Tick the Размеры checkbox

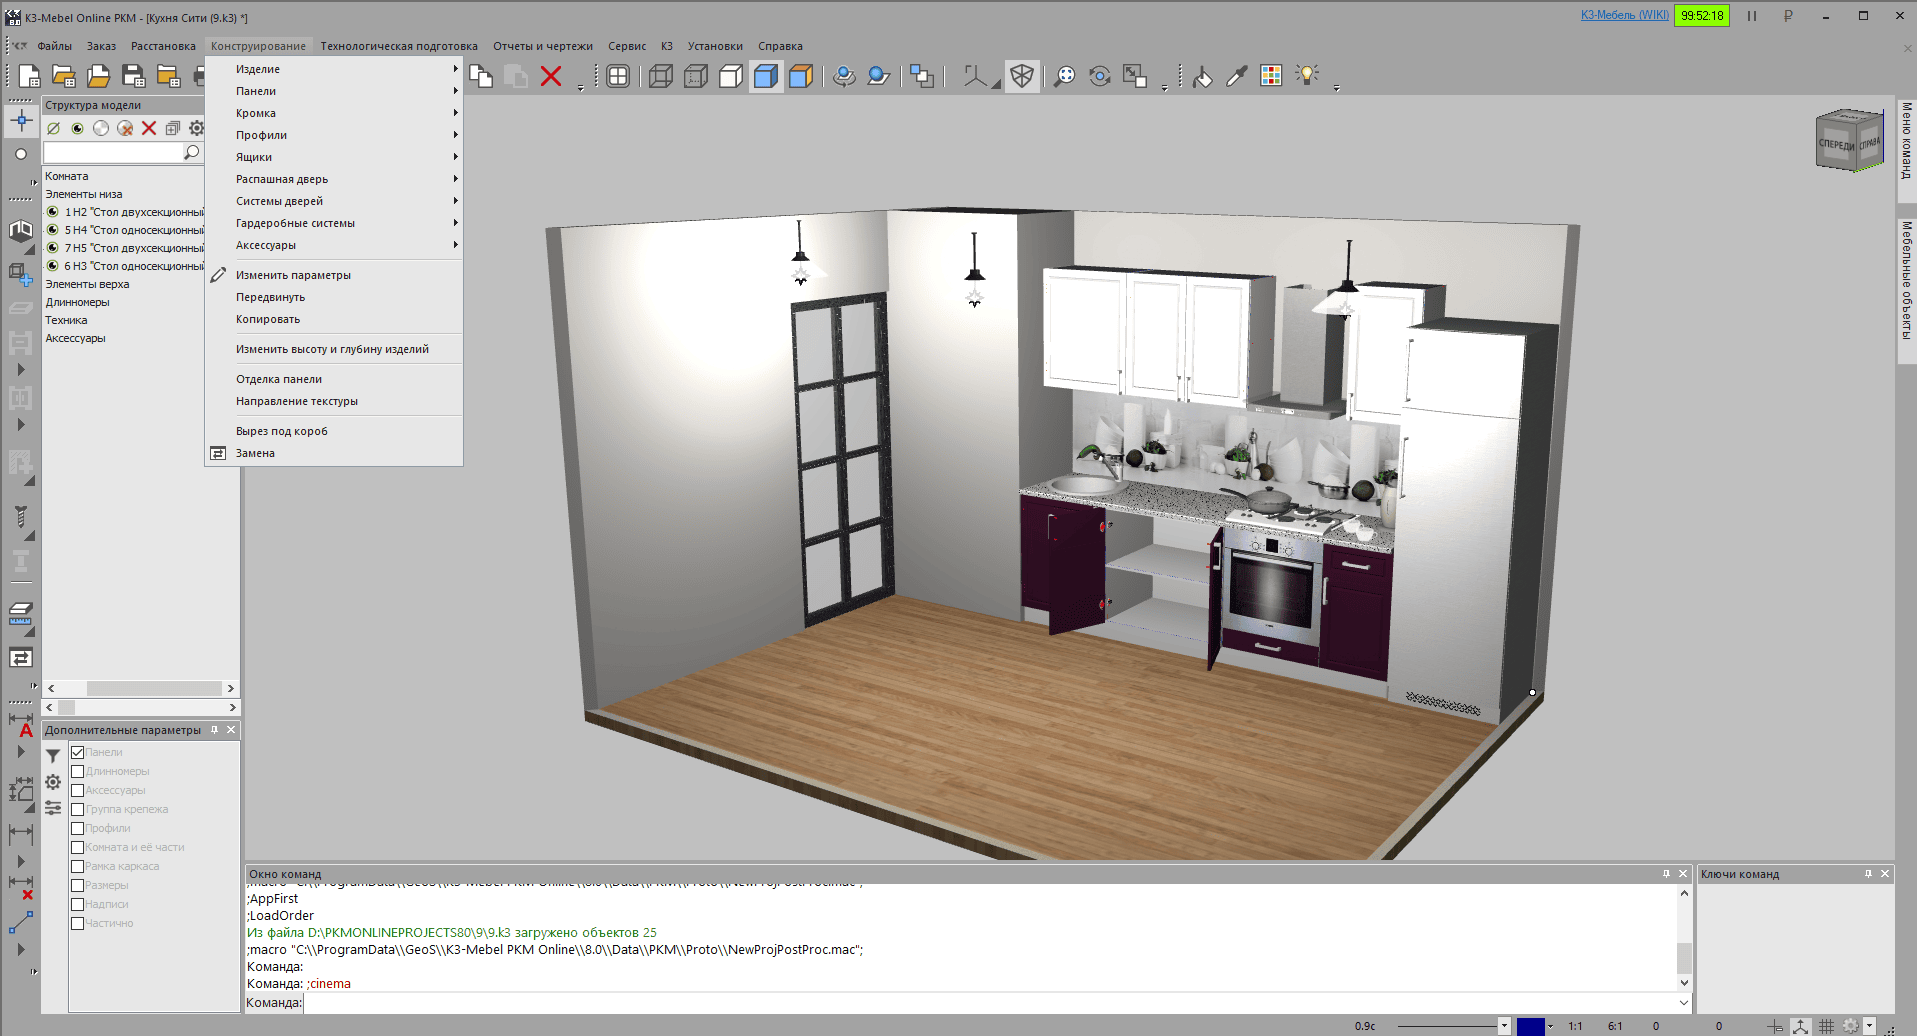tap(77, 885)
